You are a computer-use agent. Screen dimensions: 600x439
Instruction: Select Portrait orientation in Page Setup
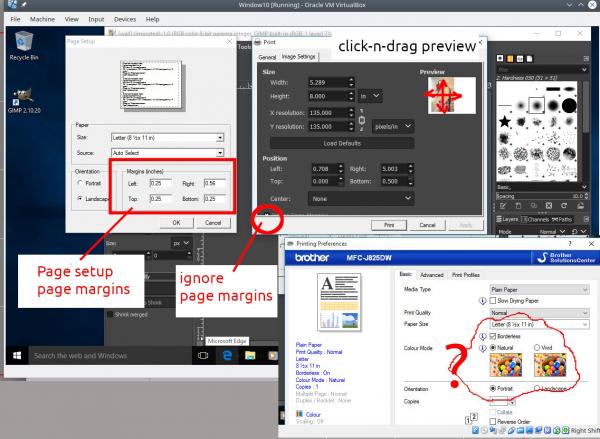point(80,183)
